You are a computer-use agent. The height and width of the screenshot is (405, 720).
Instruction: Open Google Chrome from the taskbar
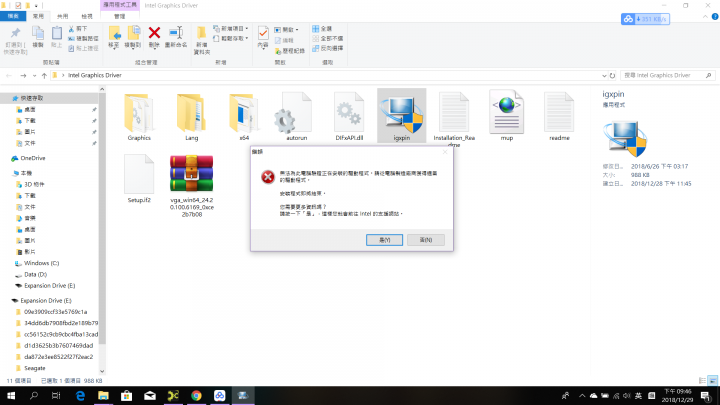click(x=196, y=395)
